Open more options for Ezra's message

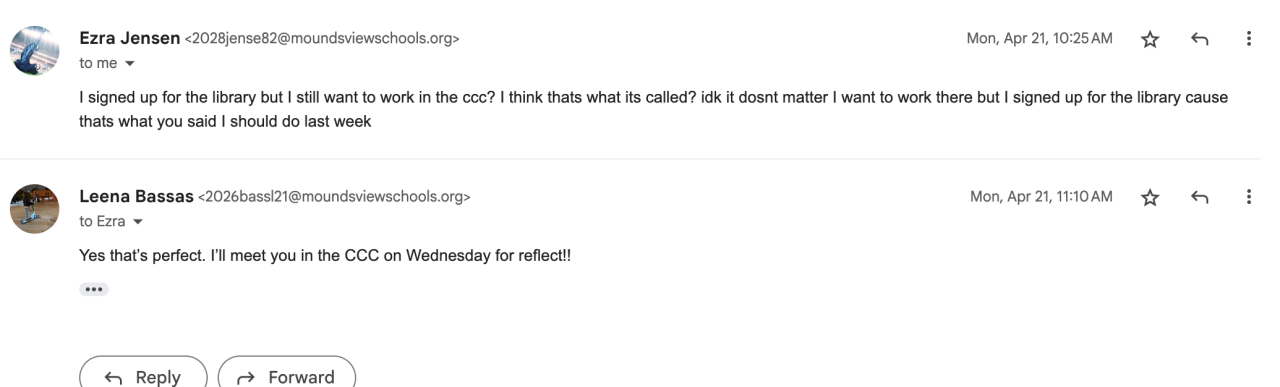[1248, 39]
